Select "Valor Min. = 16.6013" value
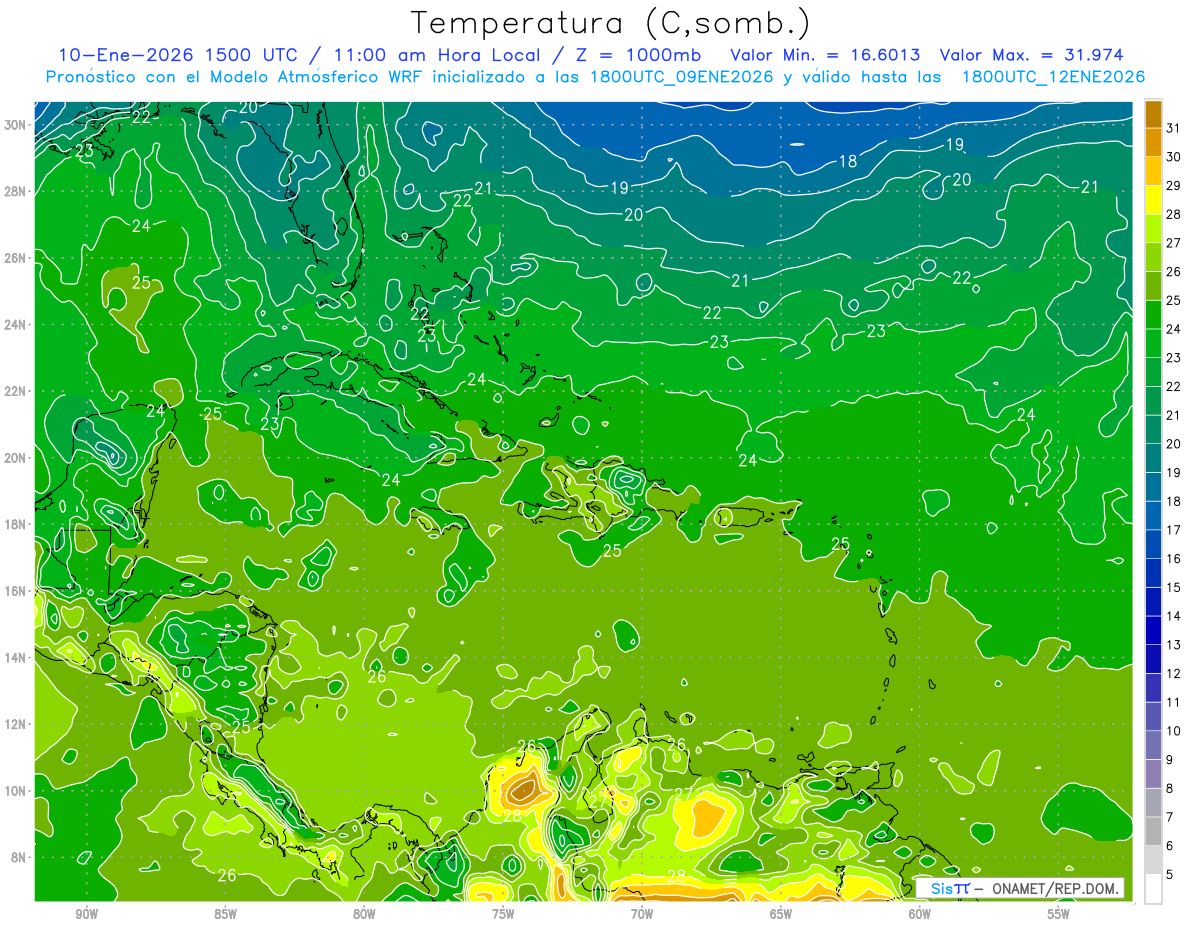This screenshot has height=927, width=1200. pyautogui.click(x=825, y=54)
